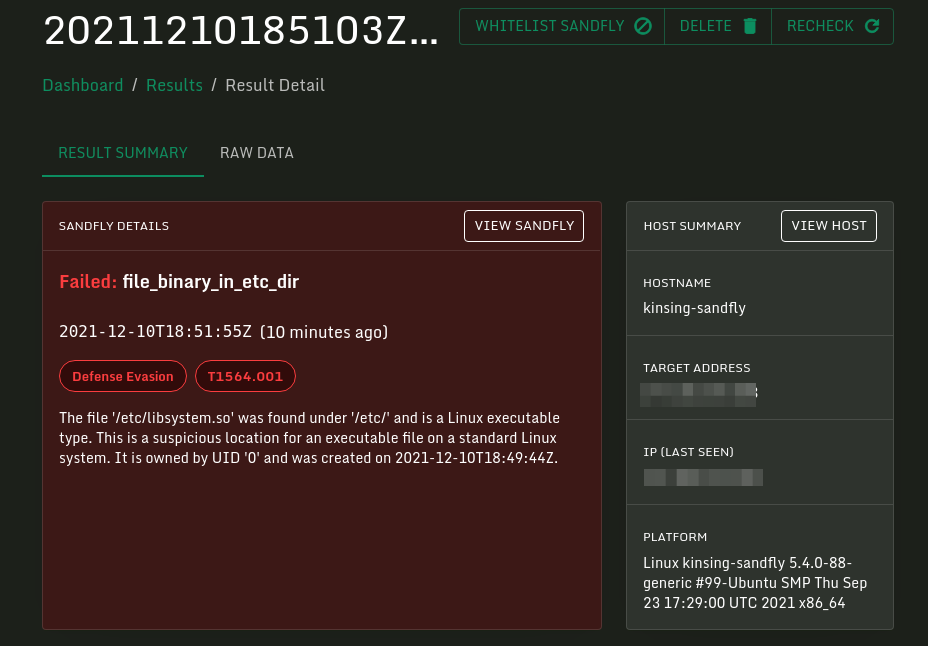Click the blurred Target Address value
Image resolution: width=928 pixels, height=646 pixels.
pyautogui.click(x=698, y=395)
